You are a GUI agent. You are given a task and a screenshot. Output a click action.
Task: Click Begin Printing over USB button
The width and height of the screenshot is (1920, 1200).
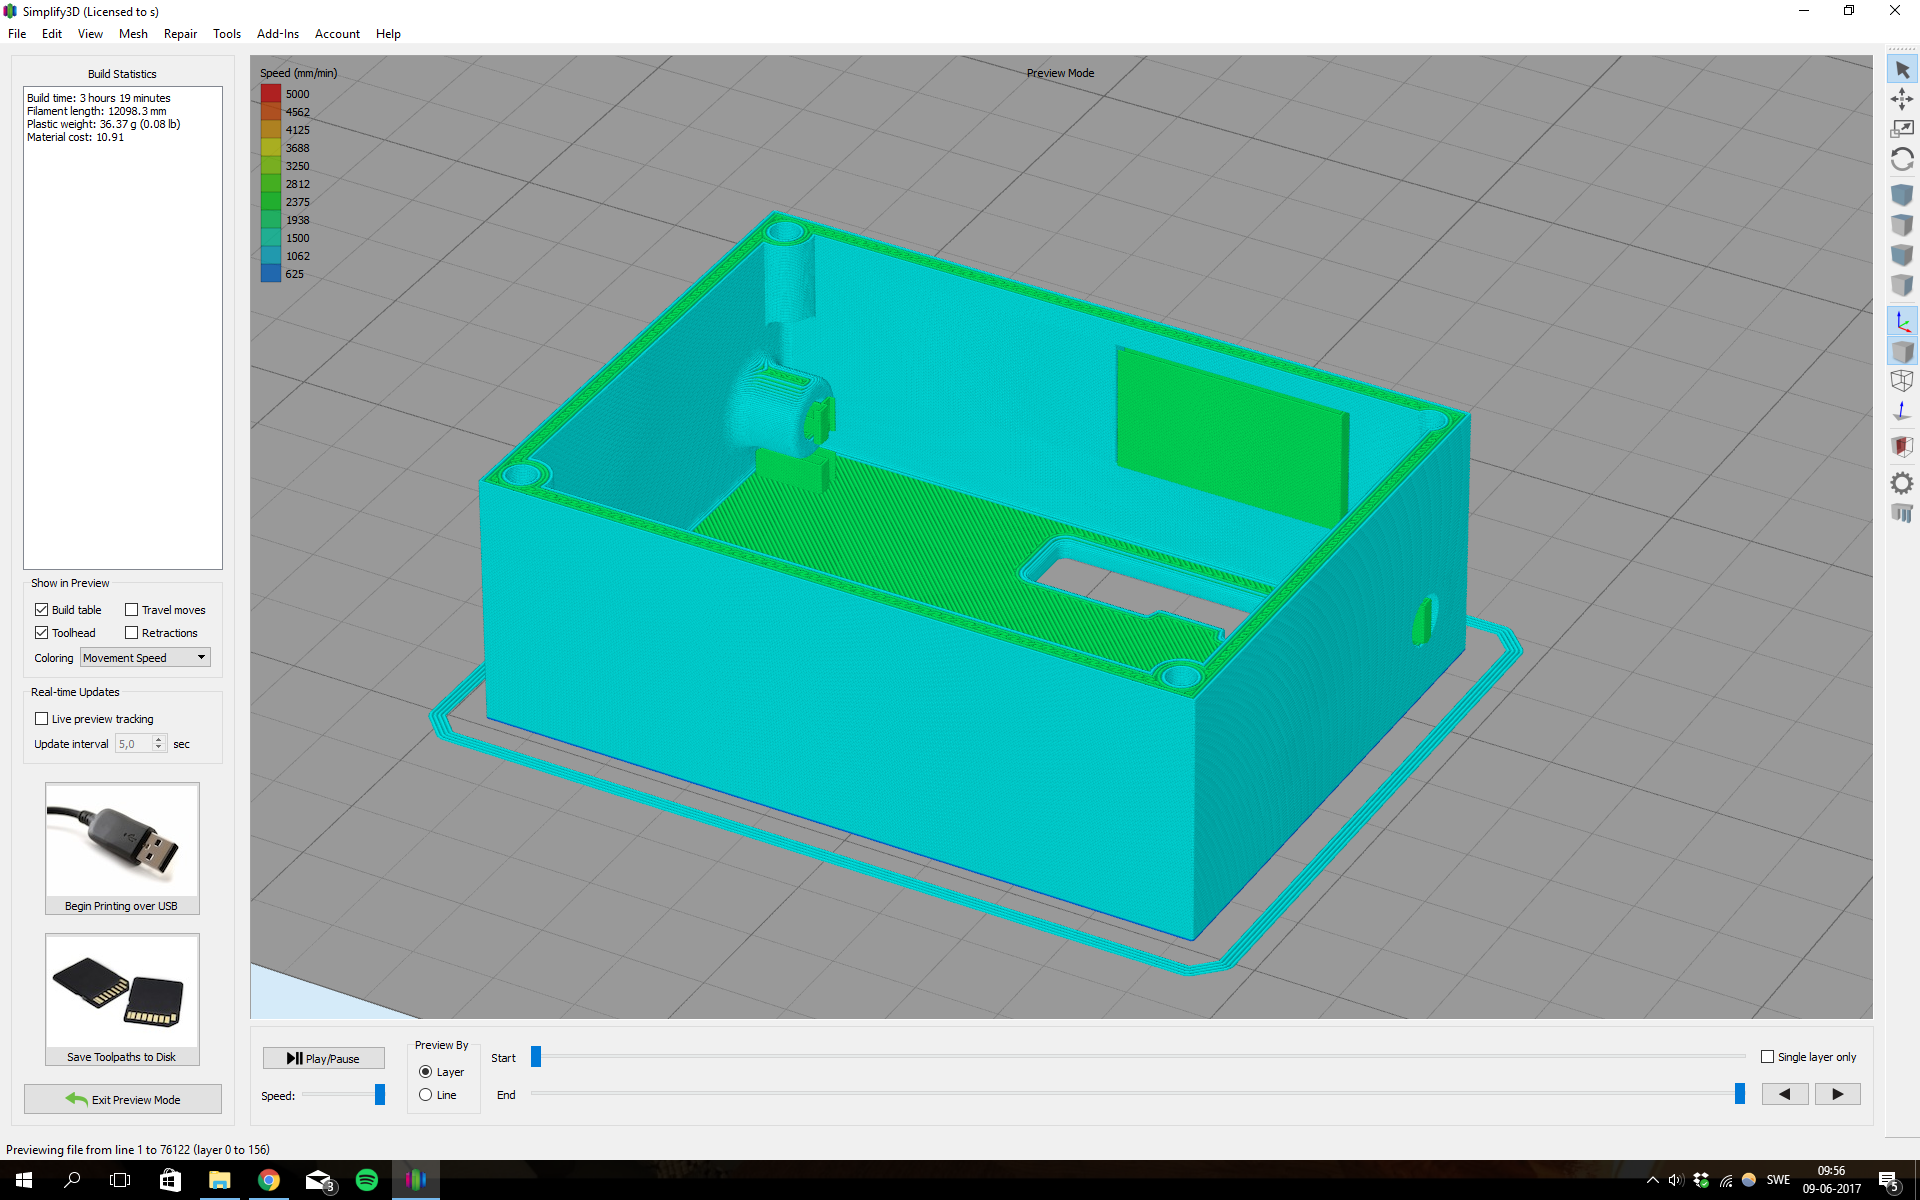[122, 848]
